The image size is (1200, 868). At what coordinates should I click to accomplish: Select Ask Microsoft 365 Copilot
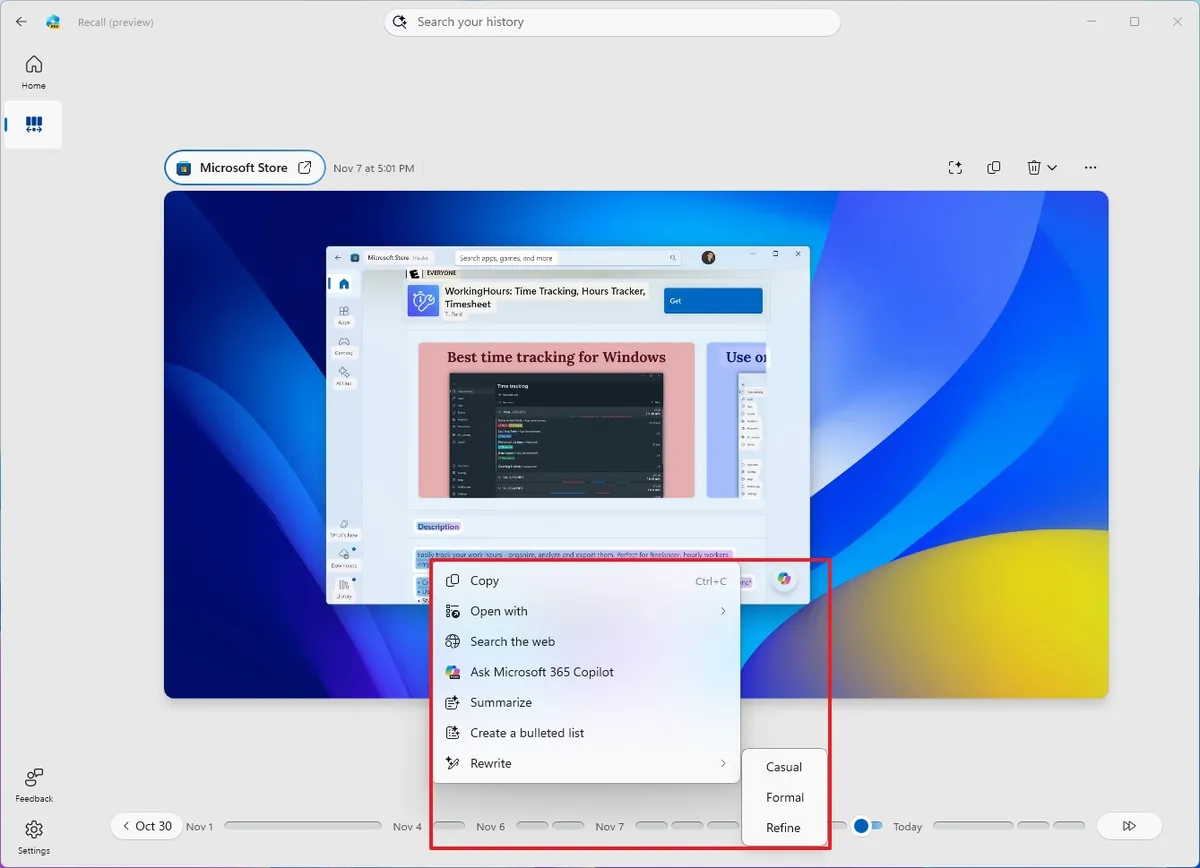pos(542,672)
